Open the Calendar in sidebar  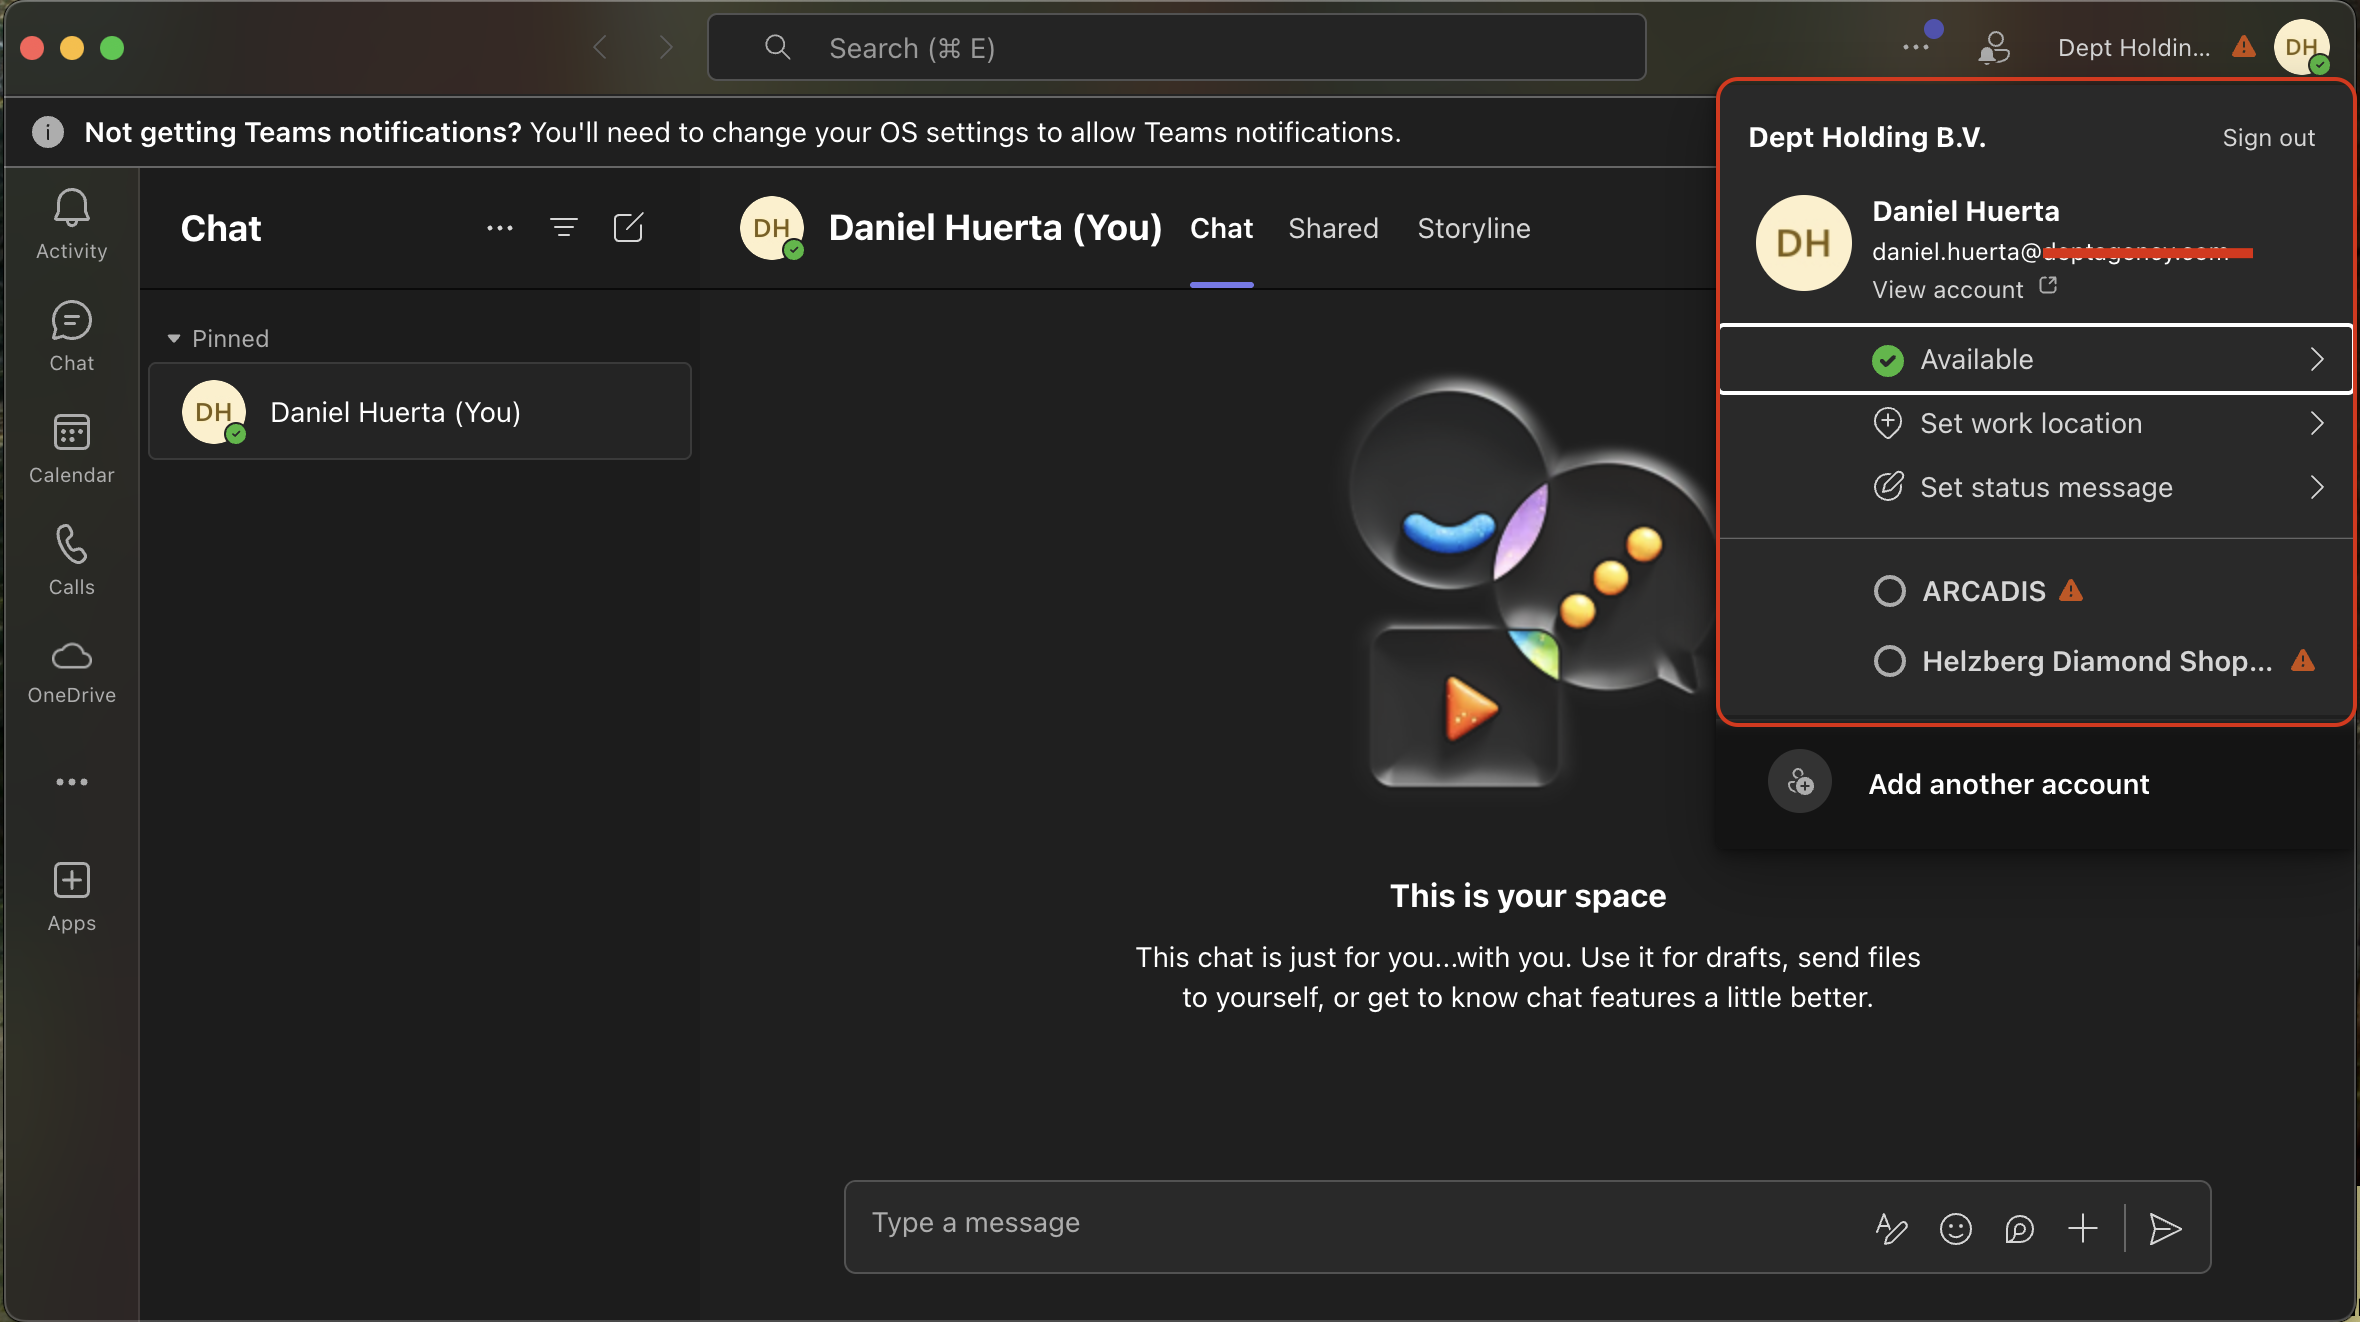pyautogui.click(x=71, y=449)
